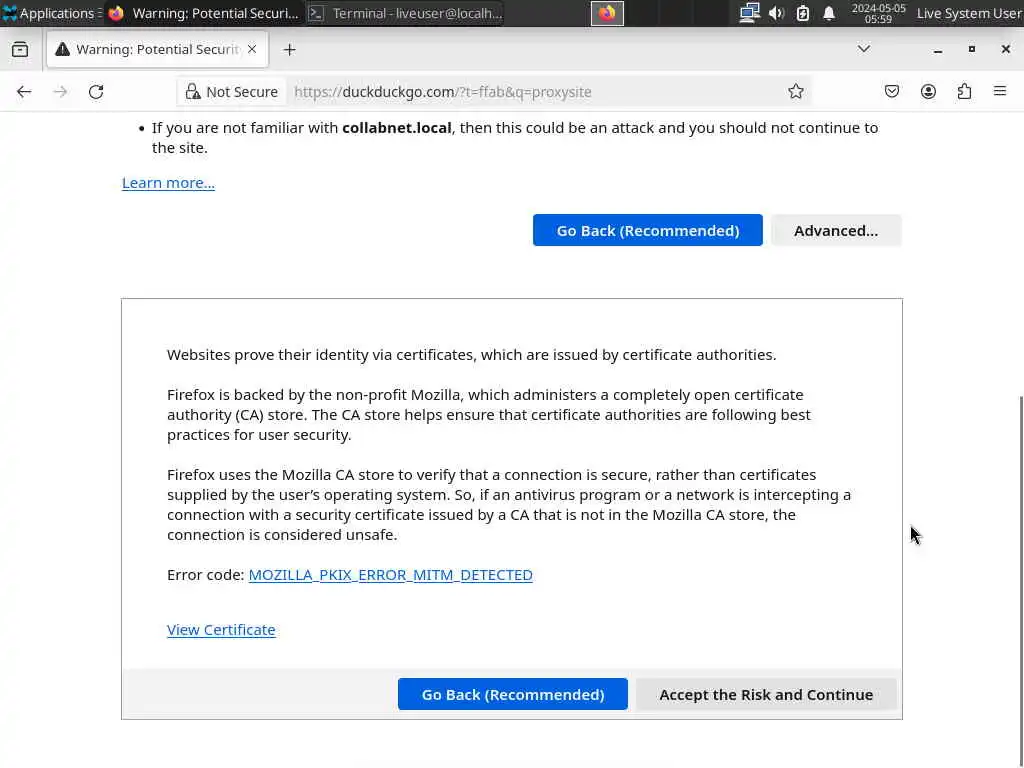Click Accept the Risk and Continue

pos(766,694)
